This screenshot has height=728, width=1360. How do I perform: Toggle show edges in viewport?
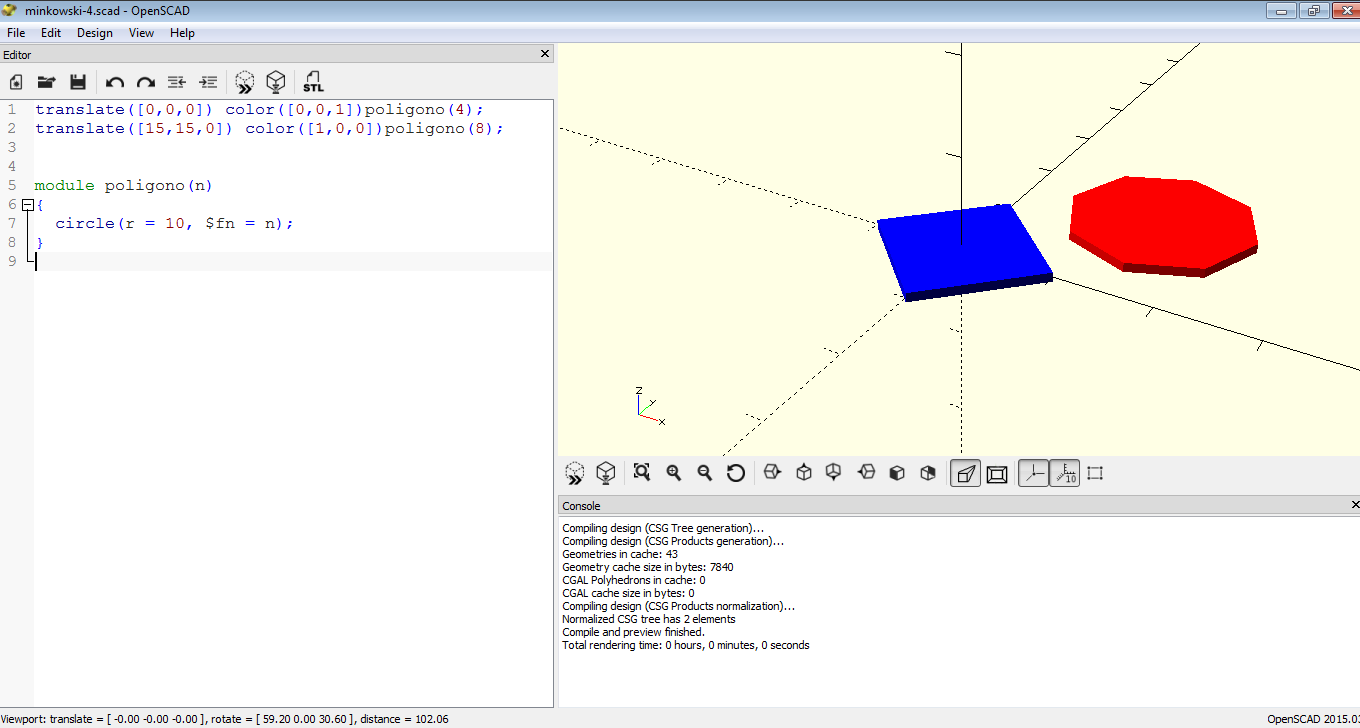1095,473
